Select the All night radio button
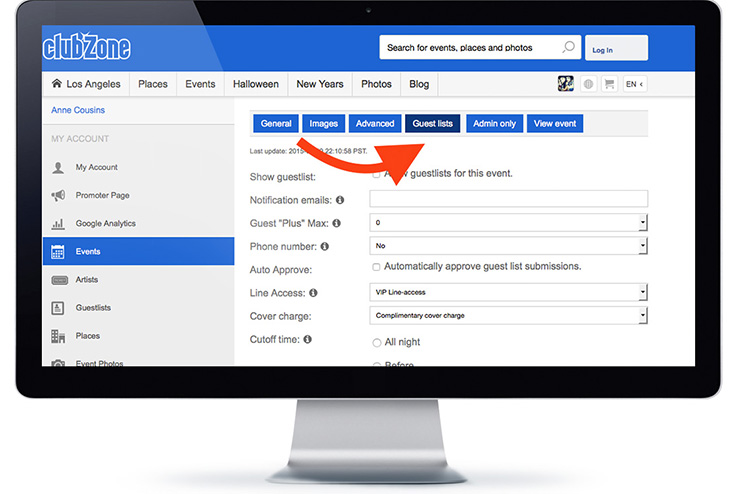 [377, 343]
